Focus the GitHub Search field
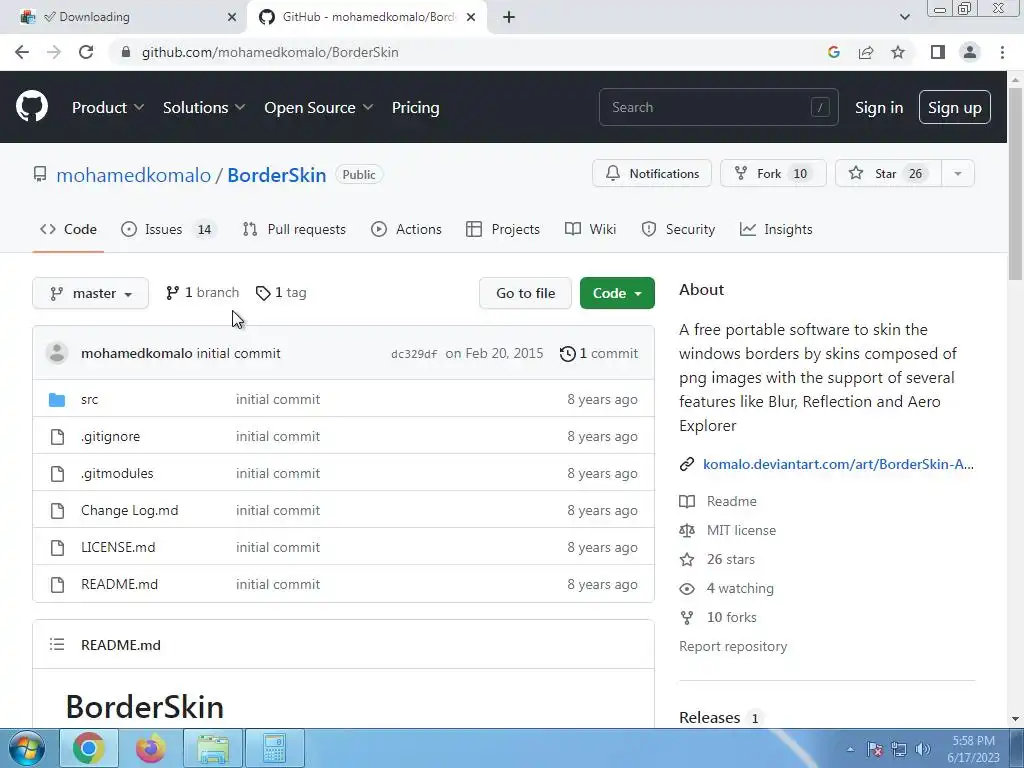 [718, 107]
